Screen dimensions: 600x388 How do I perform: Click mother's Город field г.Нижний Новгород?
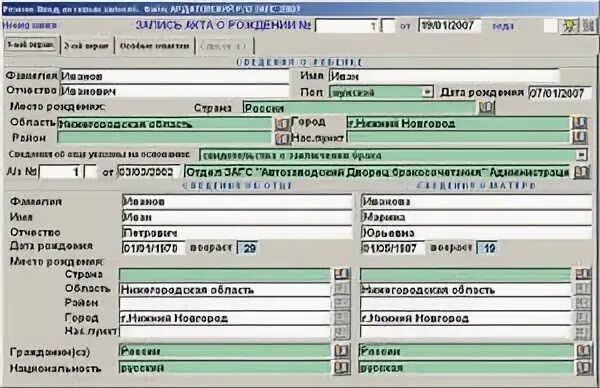pos(466,318)
